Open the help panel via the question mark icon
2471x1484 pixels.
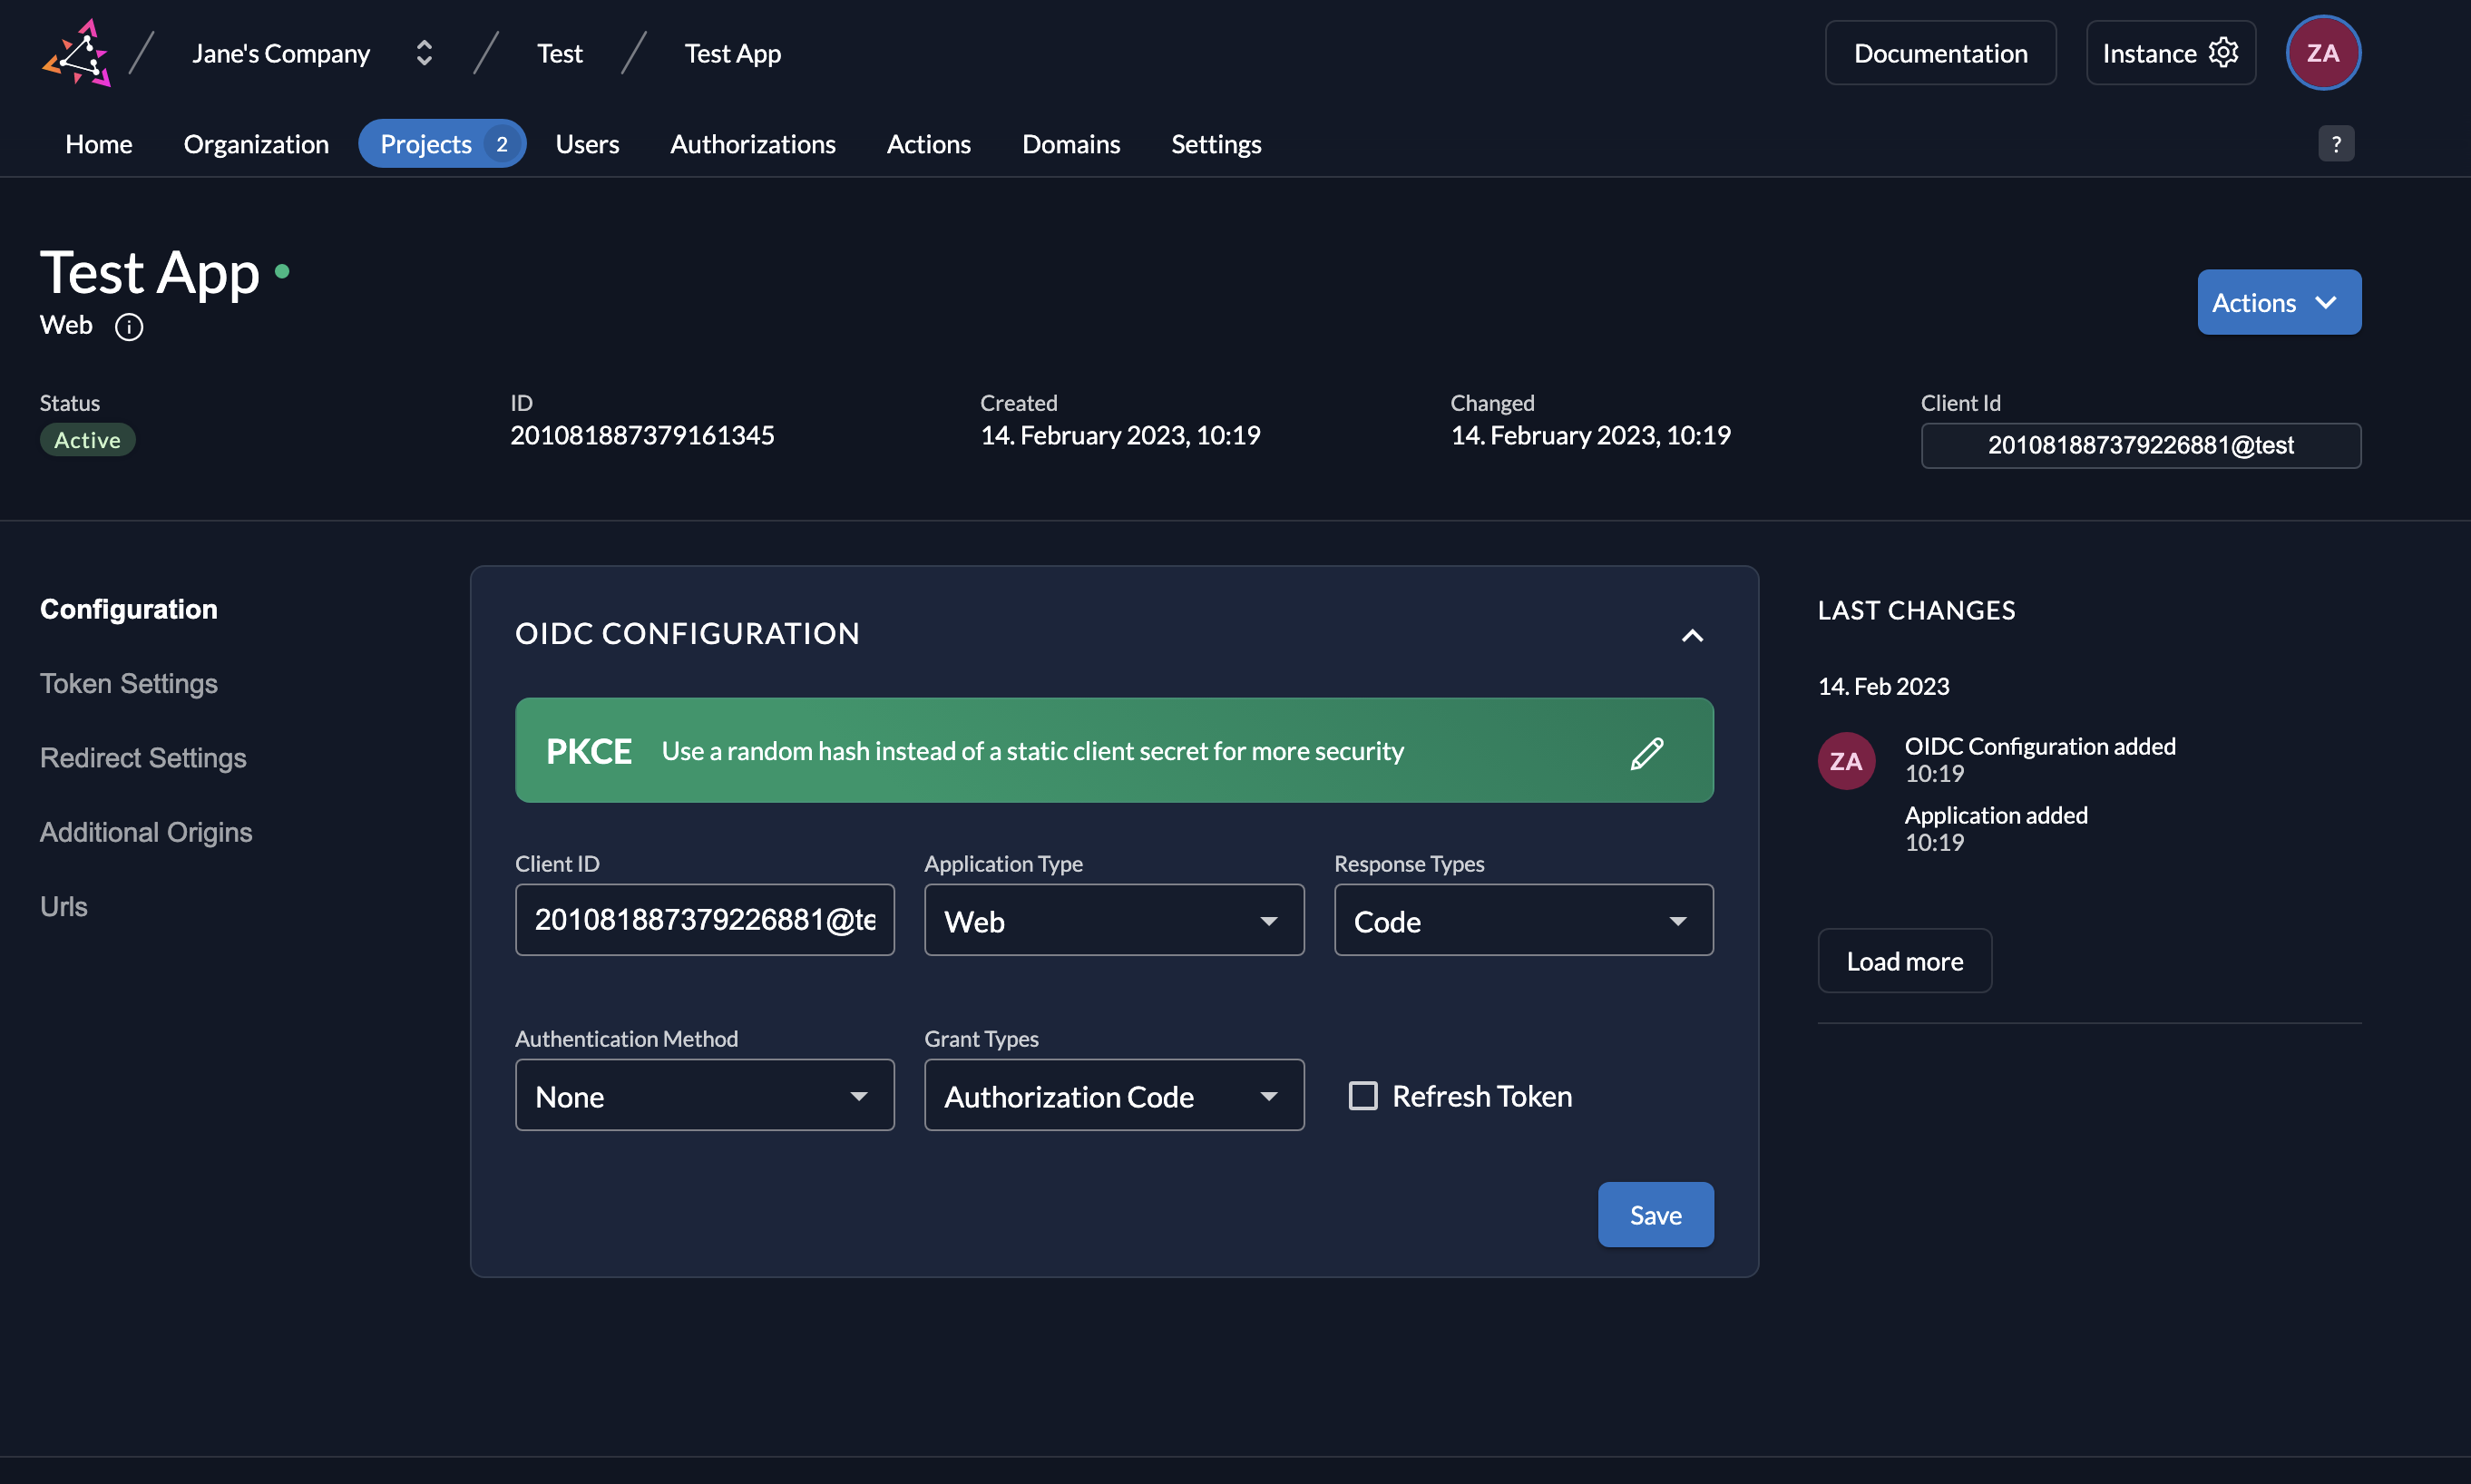point(2335,143)
